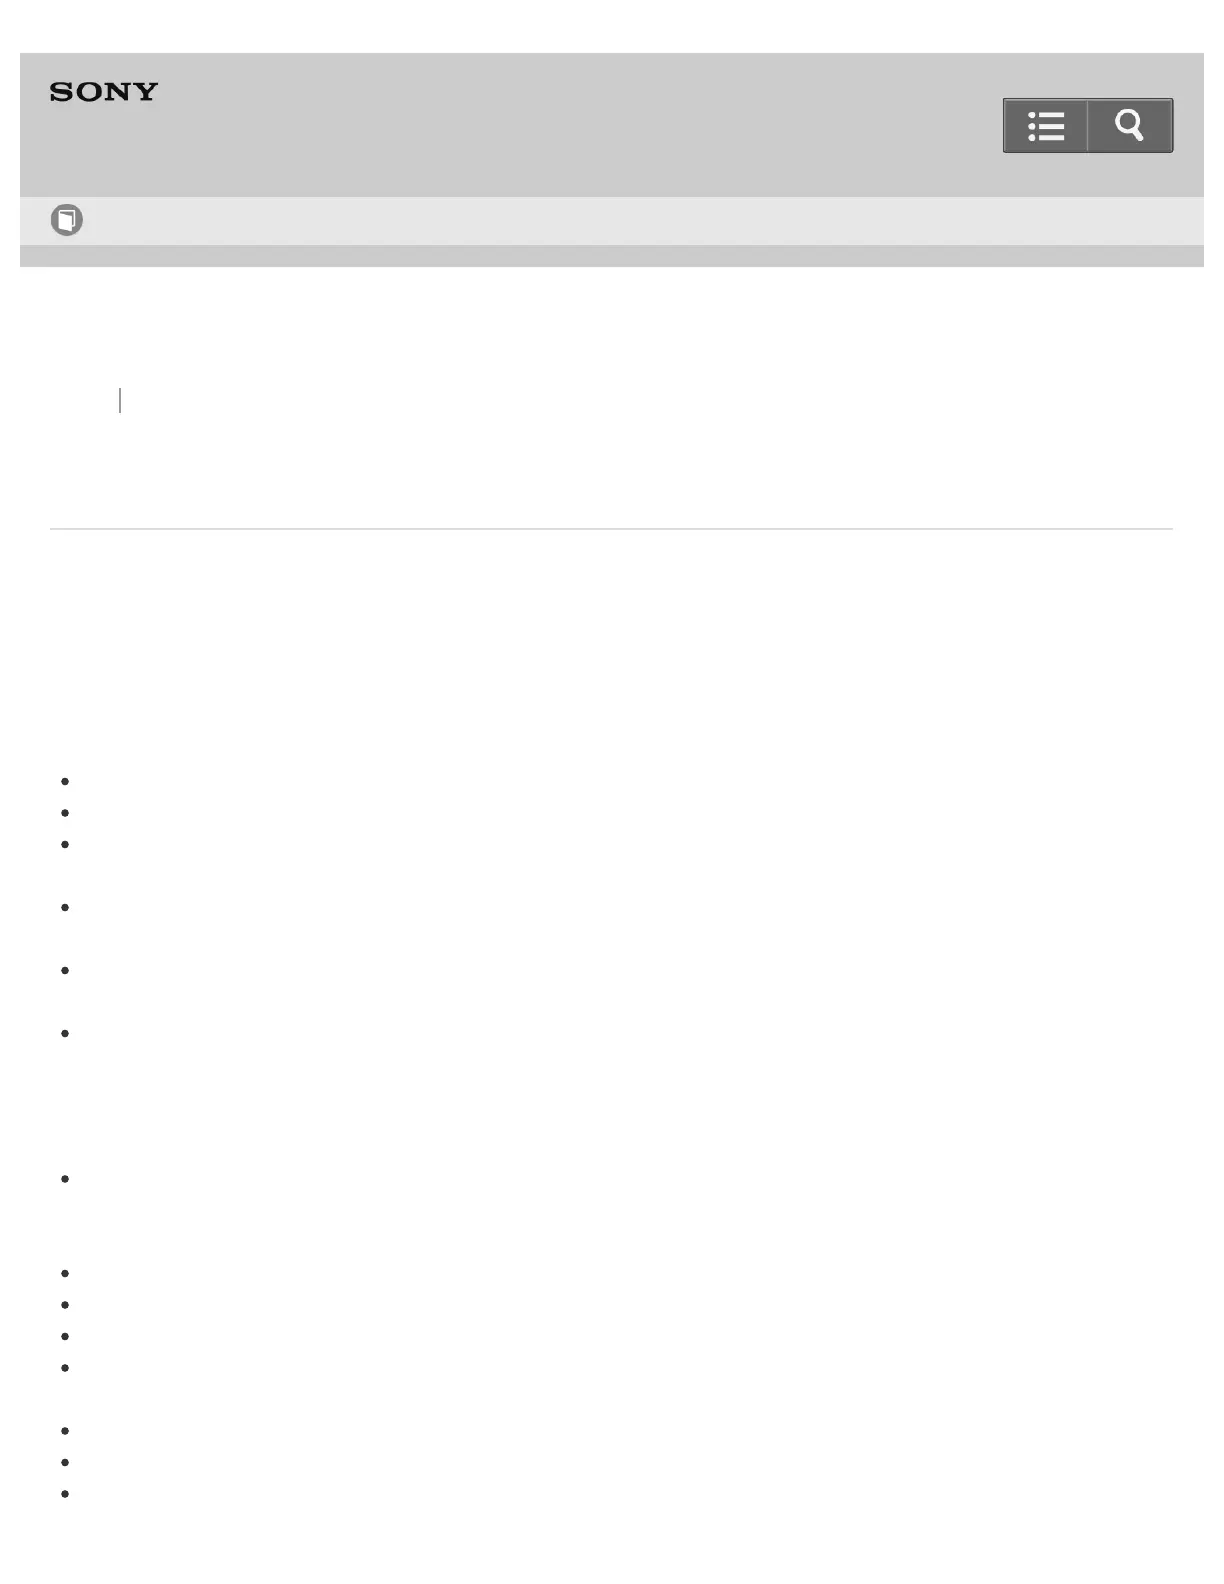Click the magnifying glass search icon
This screenshot has height=1584, width=1224.
click(x=1130, y=126)
